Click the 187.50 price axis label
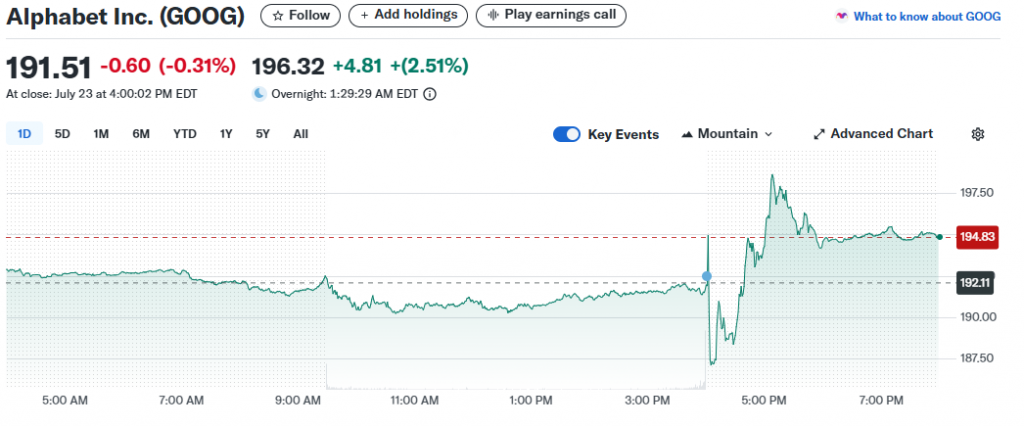1024x427 pixels. [x=976, y=358]
